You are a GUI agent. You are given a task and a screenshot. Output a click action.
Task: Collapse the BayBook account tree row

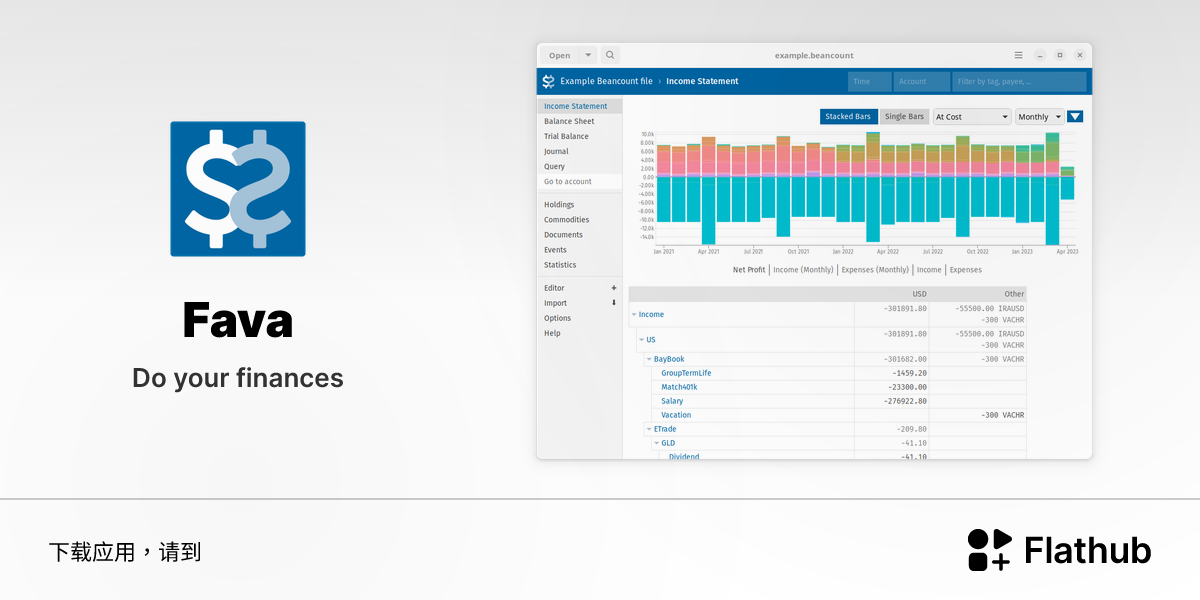(x=649, y=359)
